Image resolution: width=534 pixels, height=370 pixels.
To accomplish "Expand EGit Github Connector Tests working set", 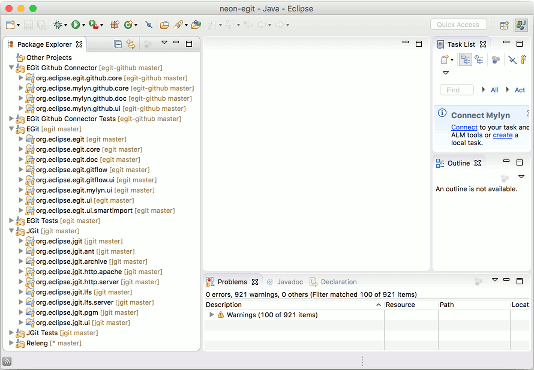I will point(11,119).
